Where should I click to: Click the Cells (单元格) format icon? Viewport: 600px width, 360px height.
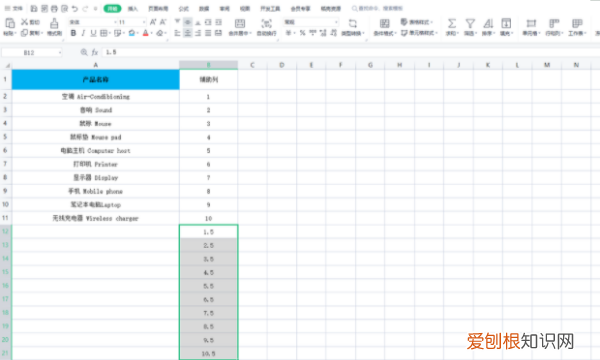531,24
